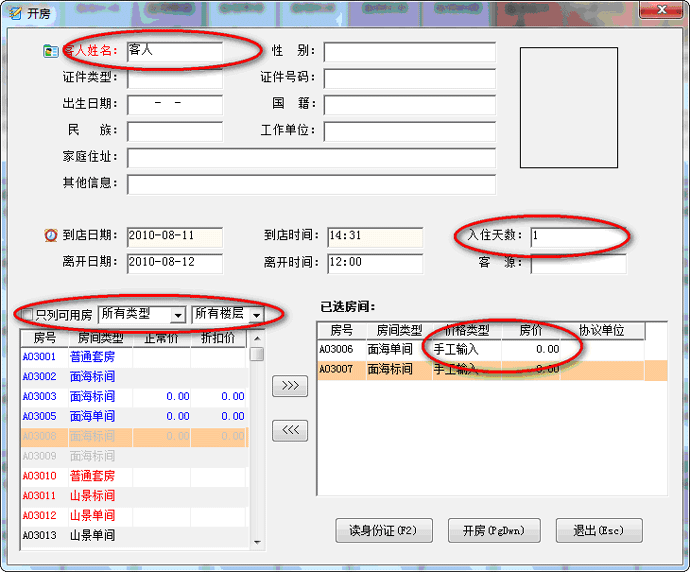Select A03007 in the 已选房间 list

pos(492,370)
